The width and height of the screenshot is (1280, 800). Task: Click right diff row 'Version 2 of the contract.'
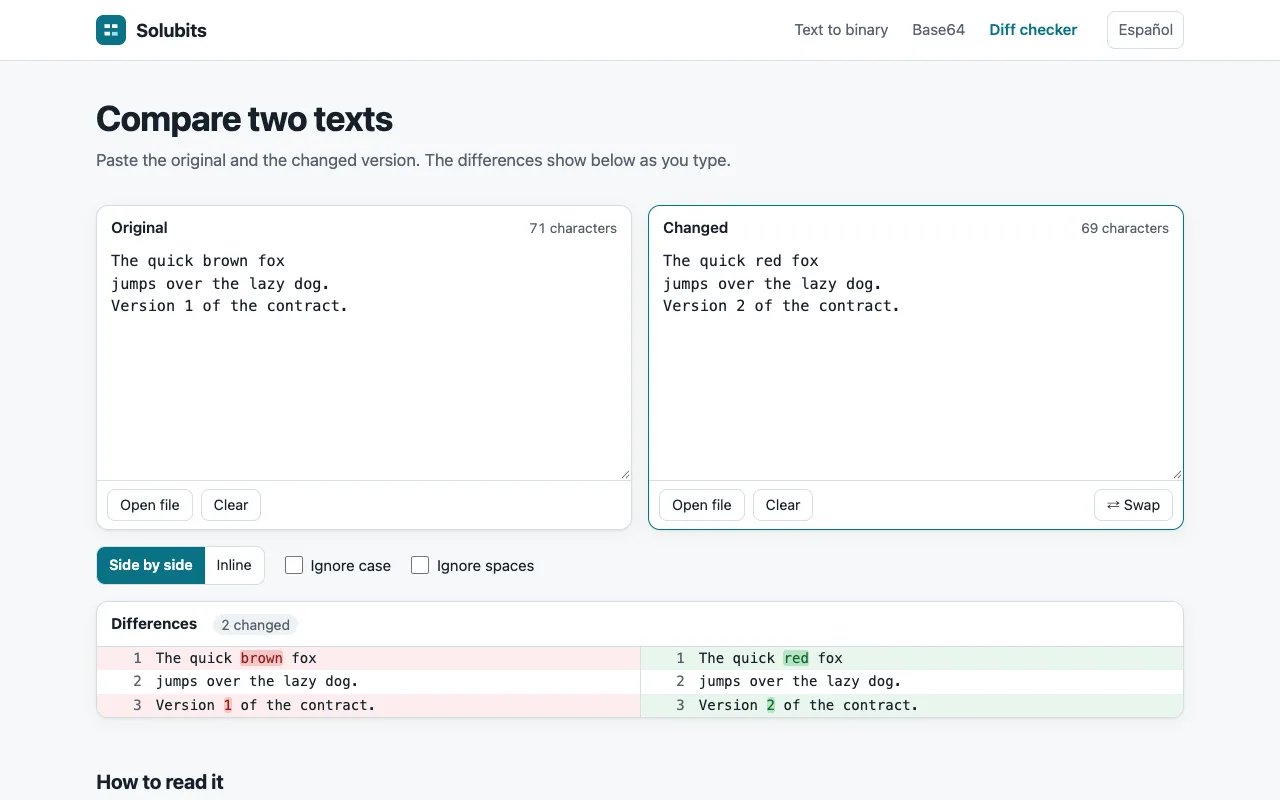(912, 705)
